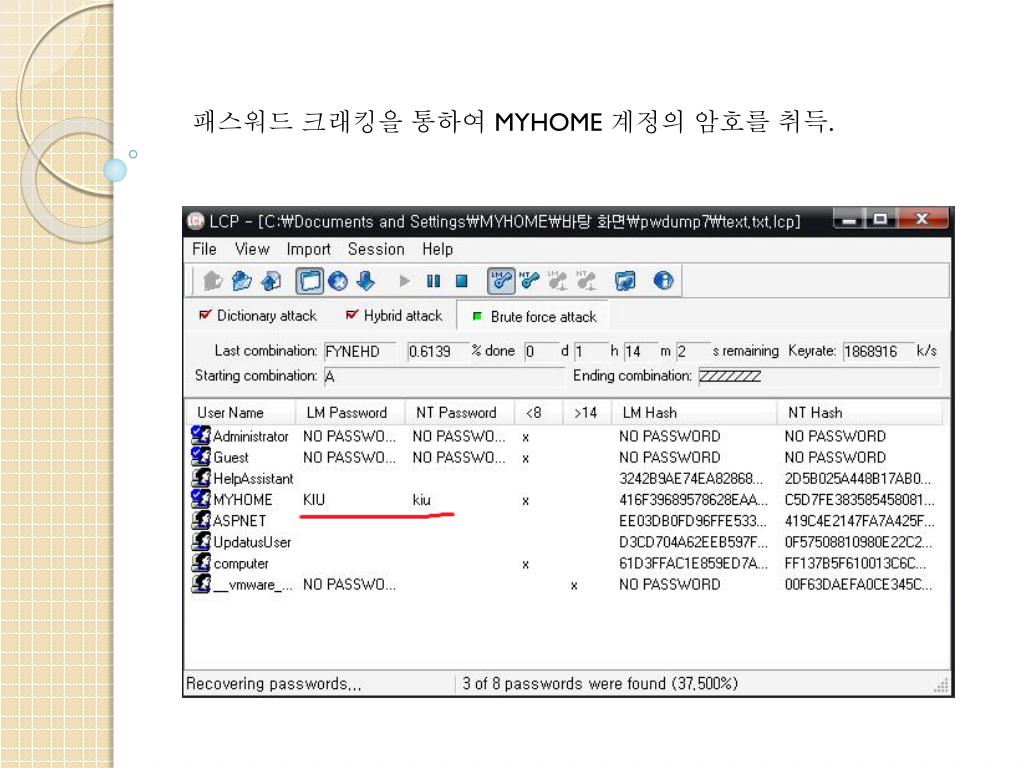1024x768 pixels.
Task: Sort by the User Name column header
Action: point(241,413)
